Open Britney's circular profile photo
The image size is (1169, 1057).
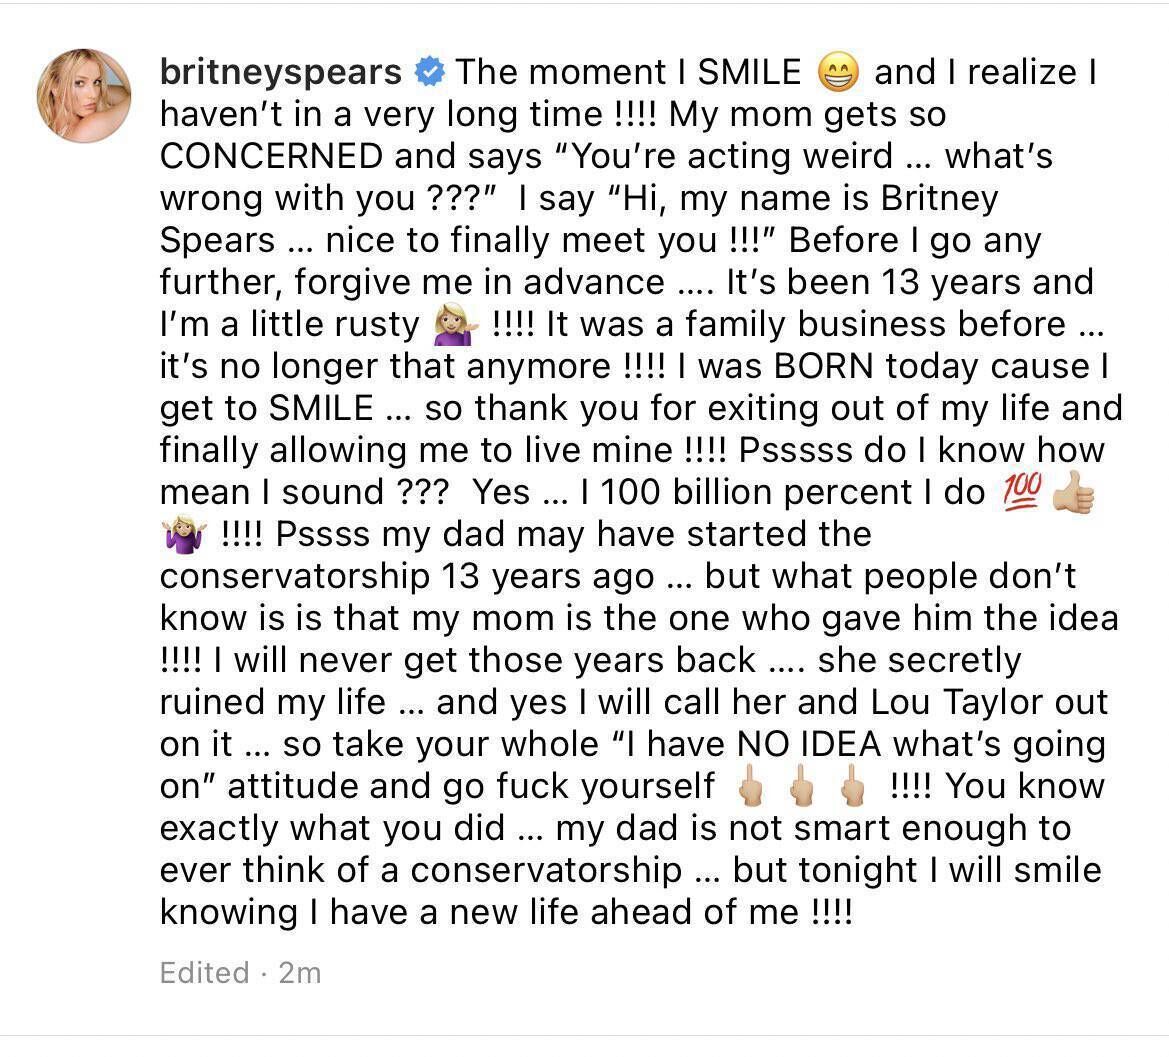[x=84, y=93]
